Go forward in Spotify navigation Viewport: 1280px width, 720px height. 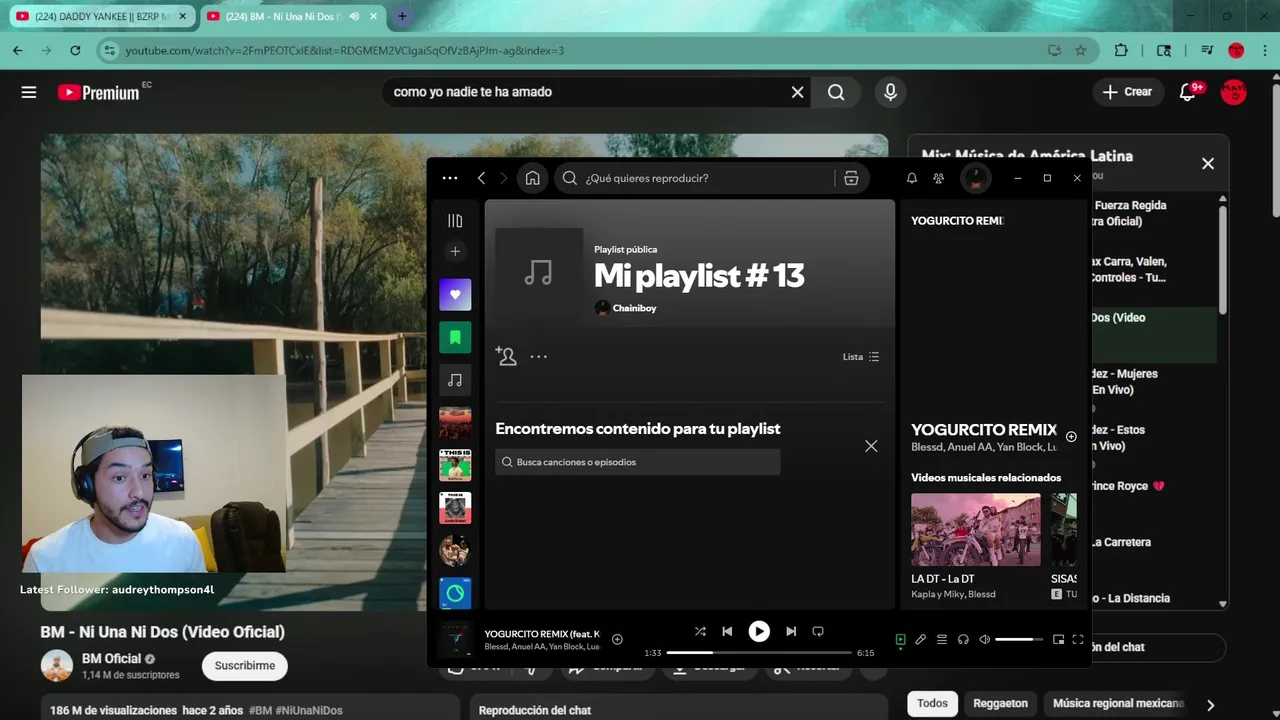coord(503,178)
